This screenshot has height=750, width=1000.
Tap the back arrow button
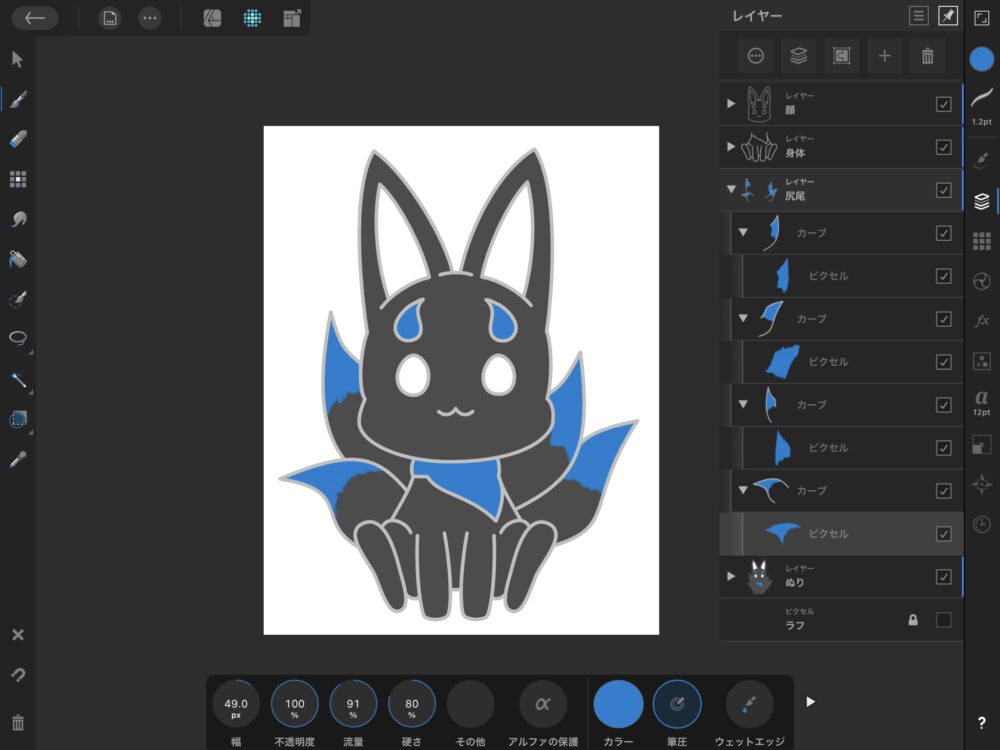(34, 18)
